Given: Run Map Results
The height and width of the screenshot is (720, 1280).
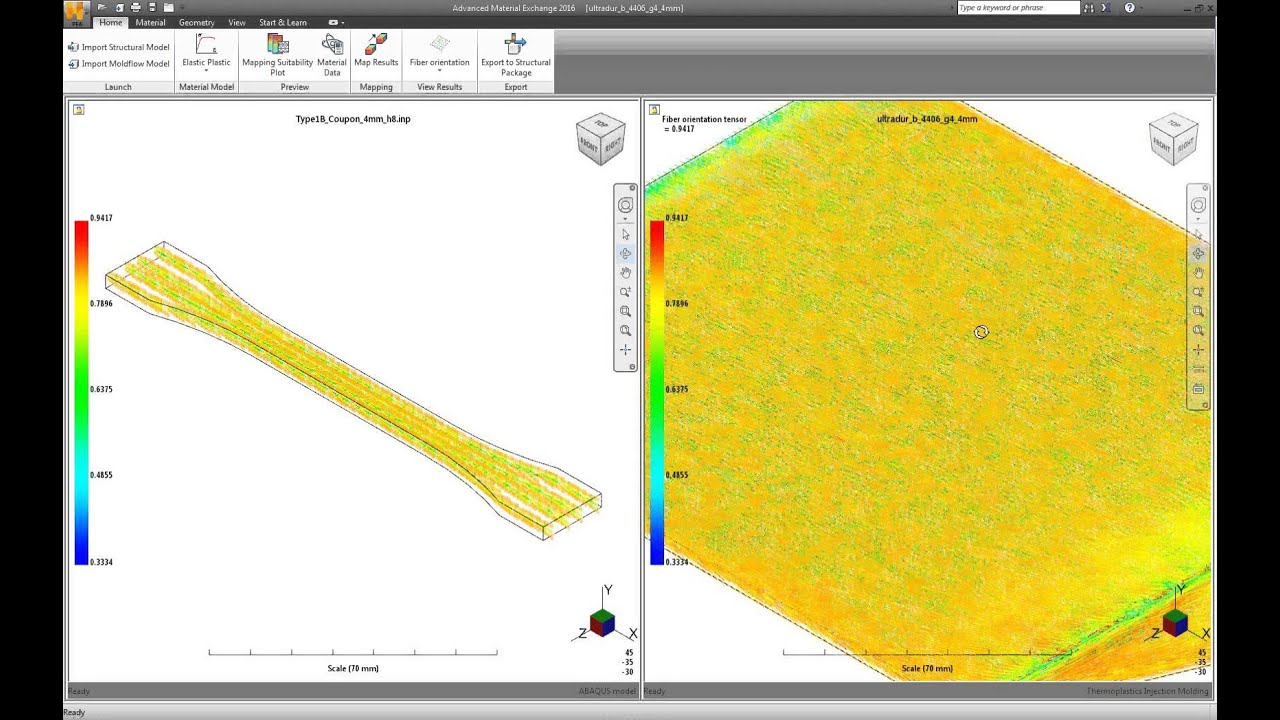Looking at the screenshot, I should click(376, 51).
